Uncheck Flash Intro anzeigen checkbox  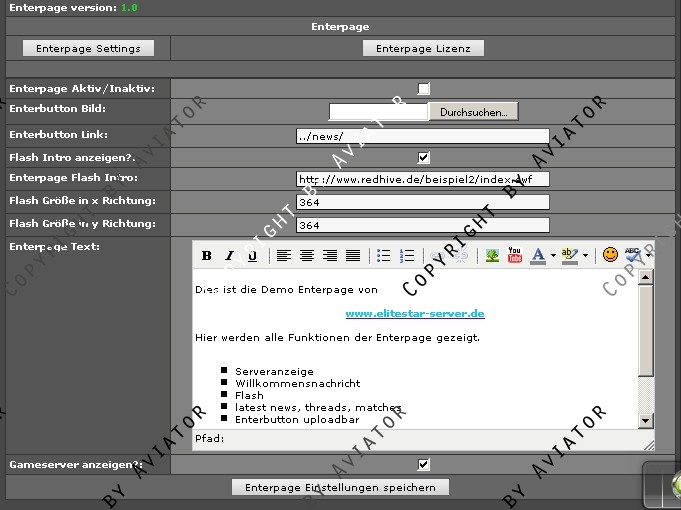coord(424,157)
